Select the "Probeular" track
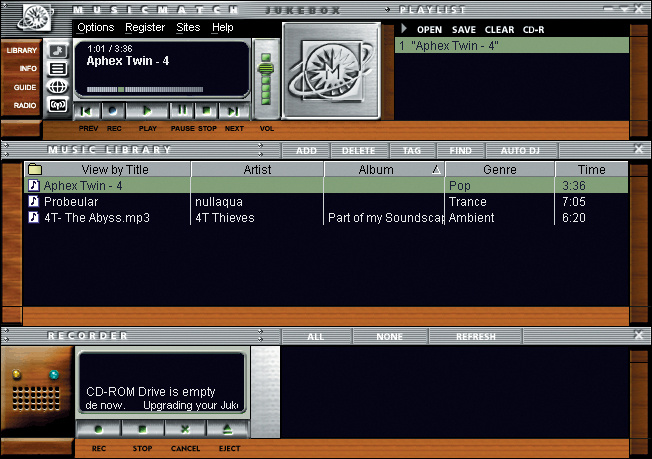Screen dimensions: 652x459 (71, 202)
